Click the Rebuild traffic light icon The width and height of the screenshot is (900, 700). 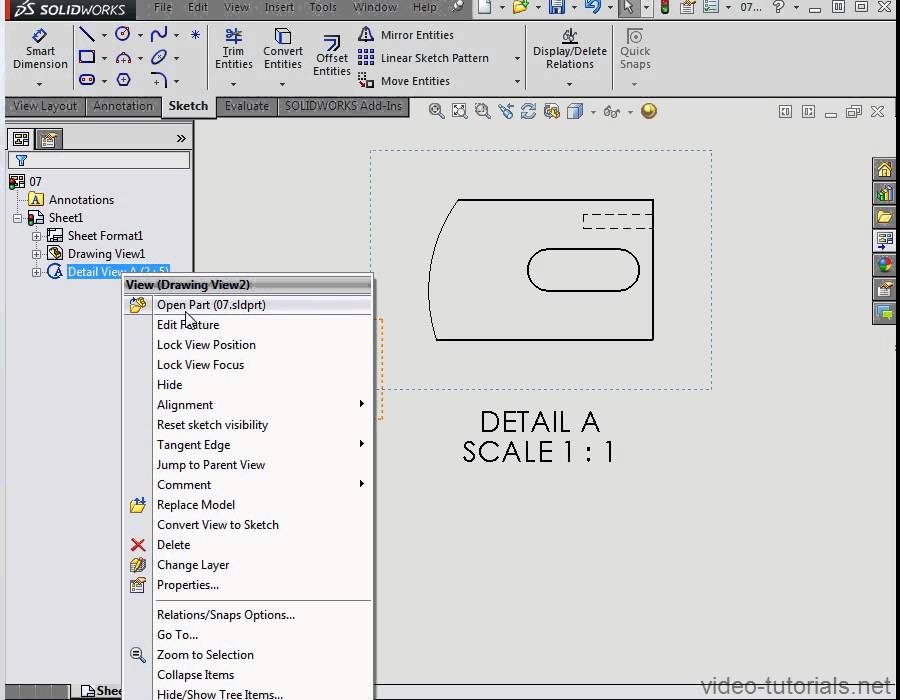pyautogui.click(x=665, y=7)
